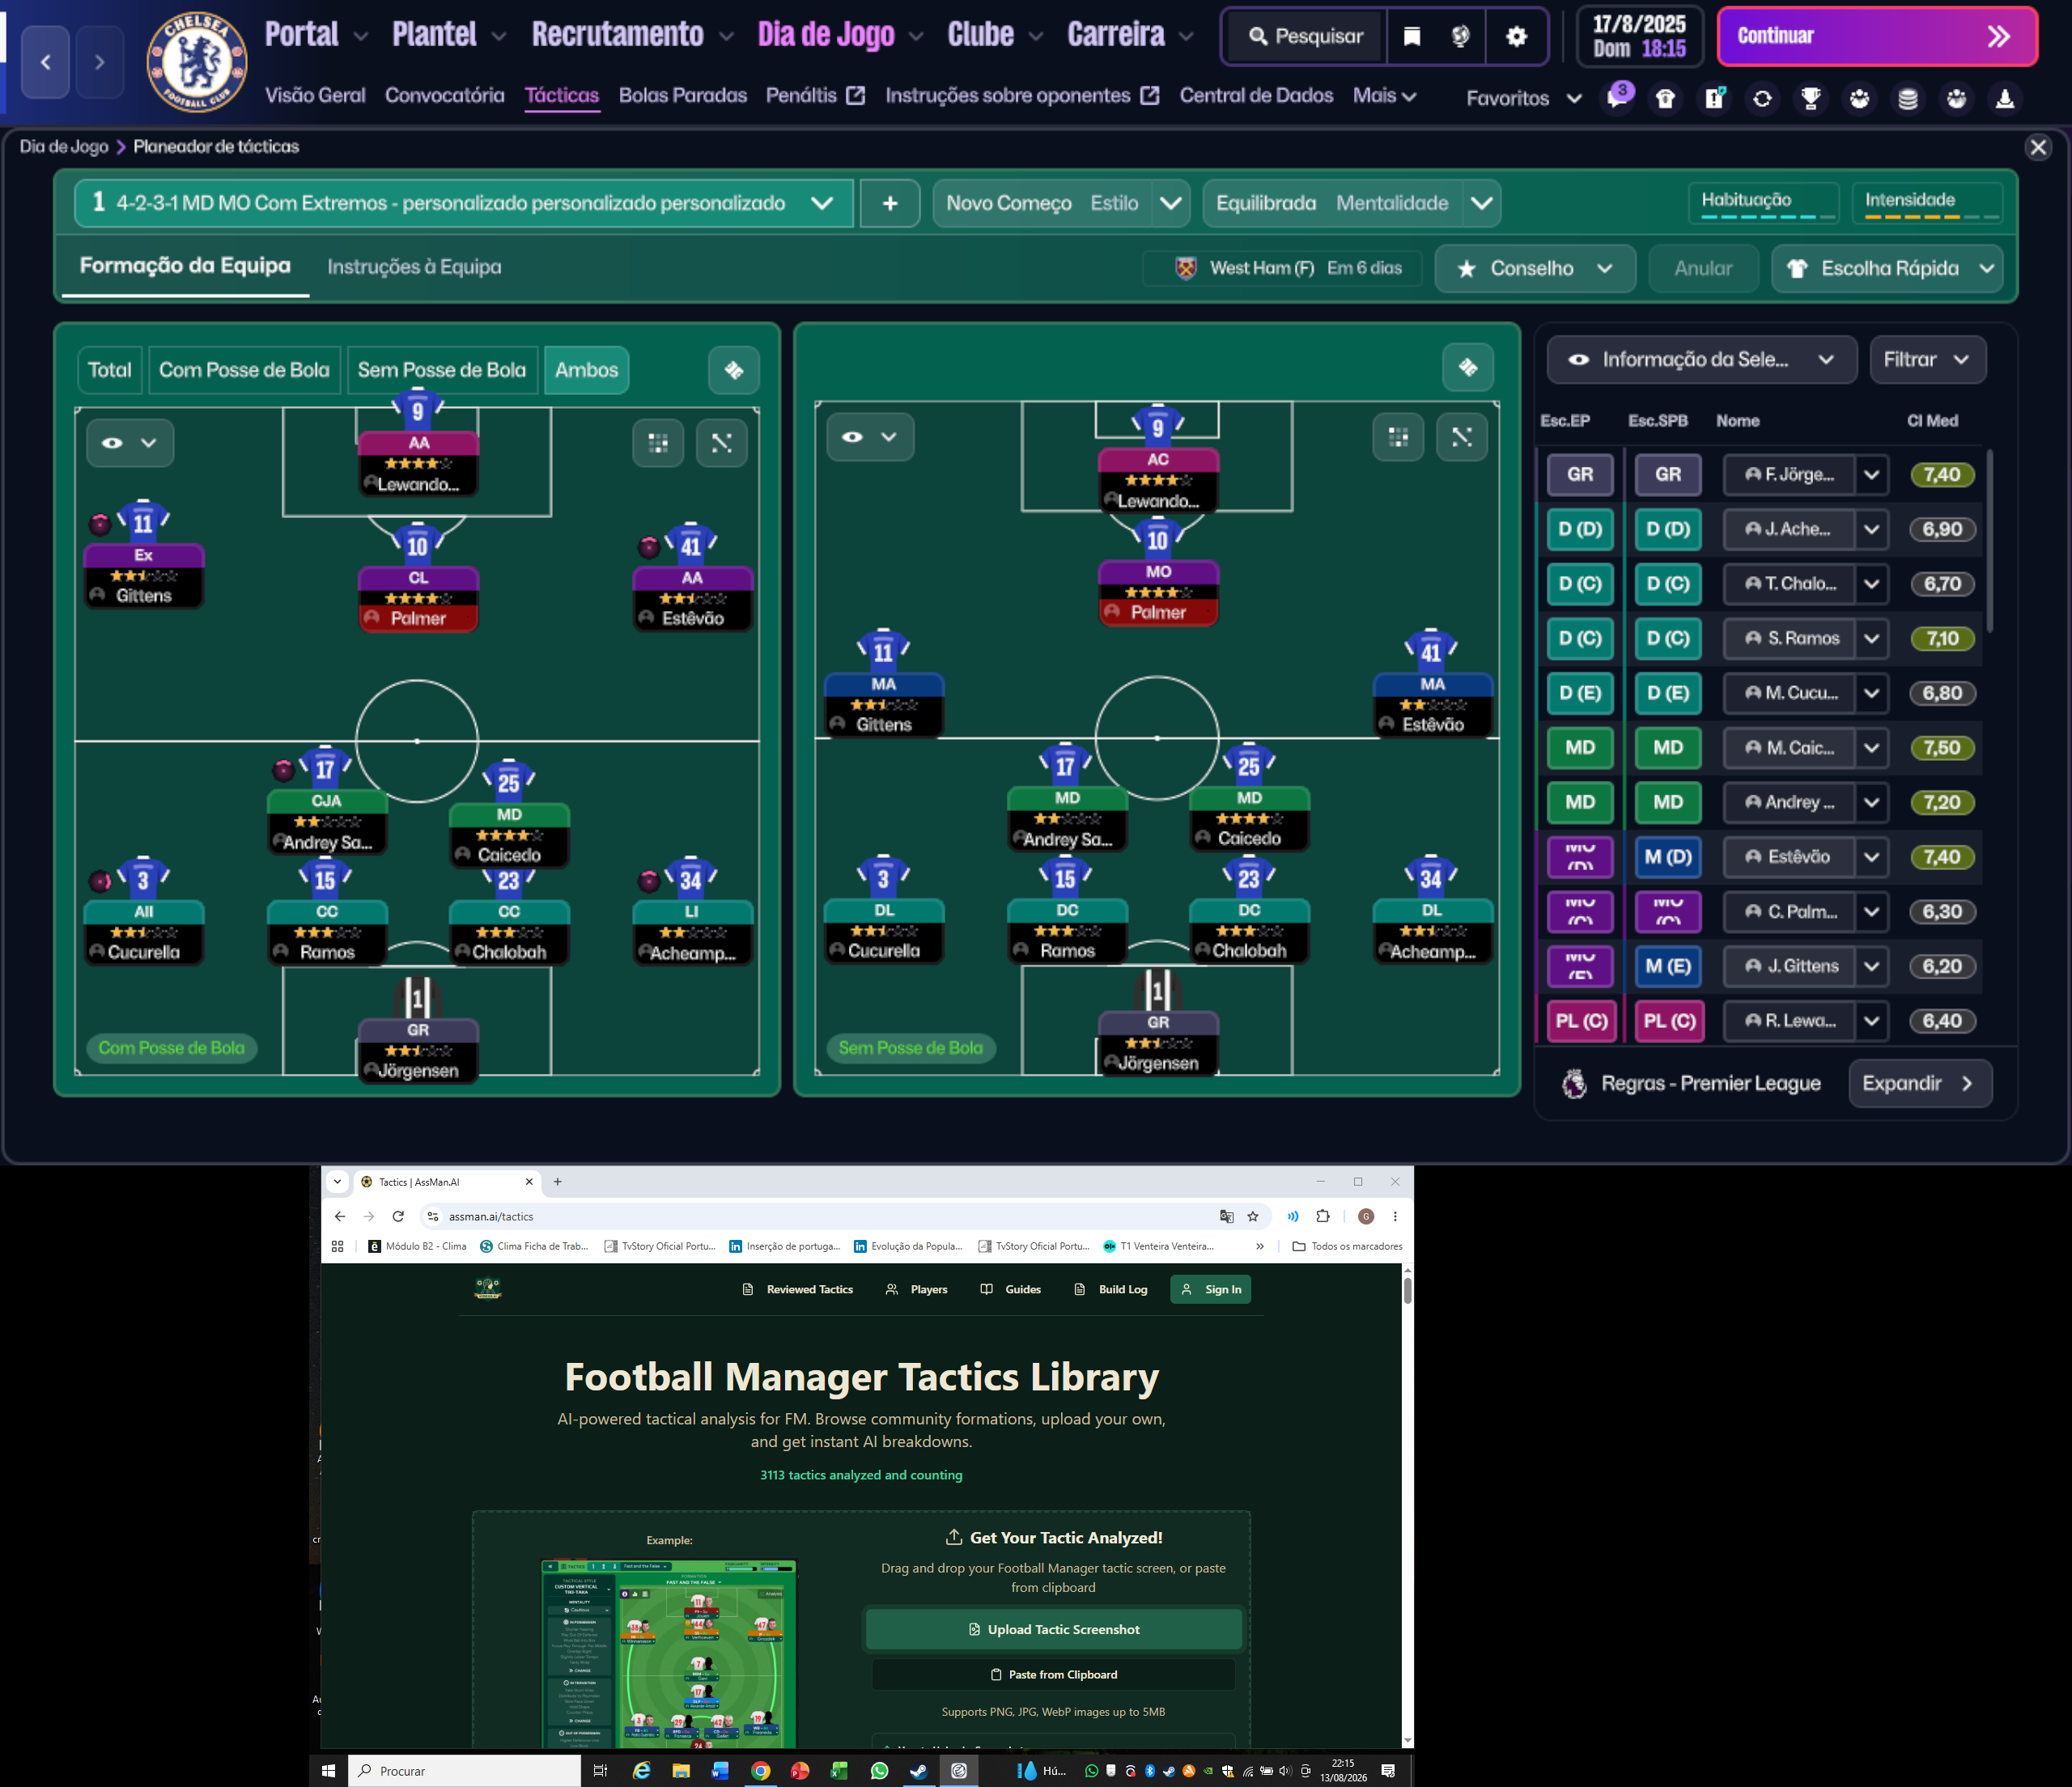This screenshot has height=1787, width=2072.
Task: Open the transfers arrows shortcut icon
Action: (x=1762, y=98)
